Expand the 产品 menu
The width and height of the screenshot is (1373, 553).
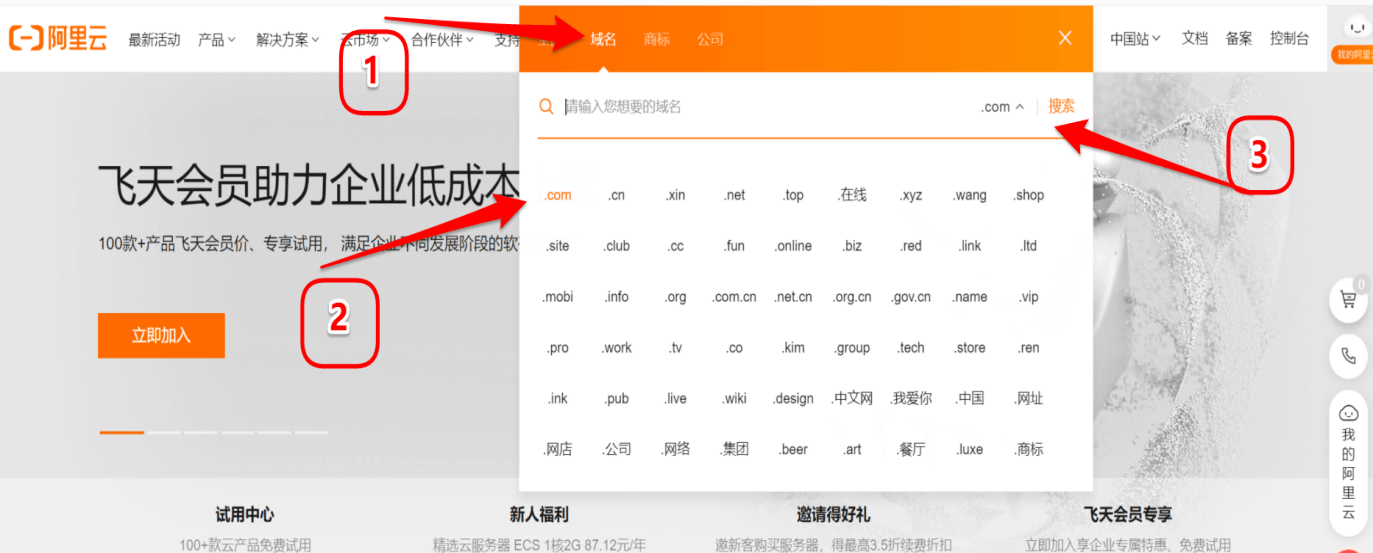coord(216,40)
